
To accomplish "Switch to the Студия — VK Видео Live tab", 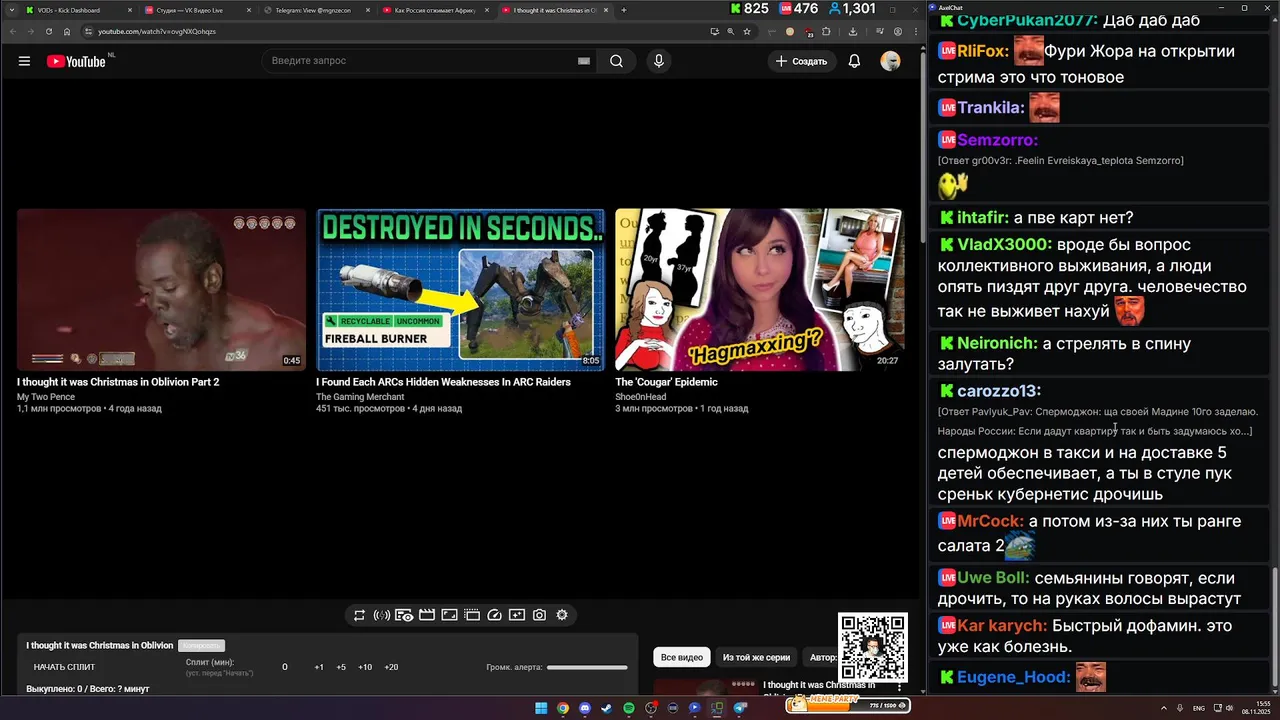I will (x=197, y=10).
